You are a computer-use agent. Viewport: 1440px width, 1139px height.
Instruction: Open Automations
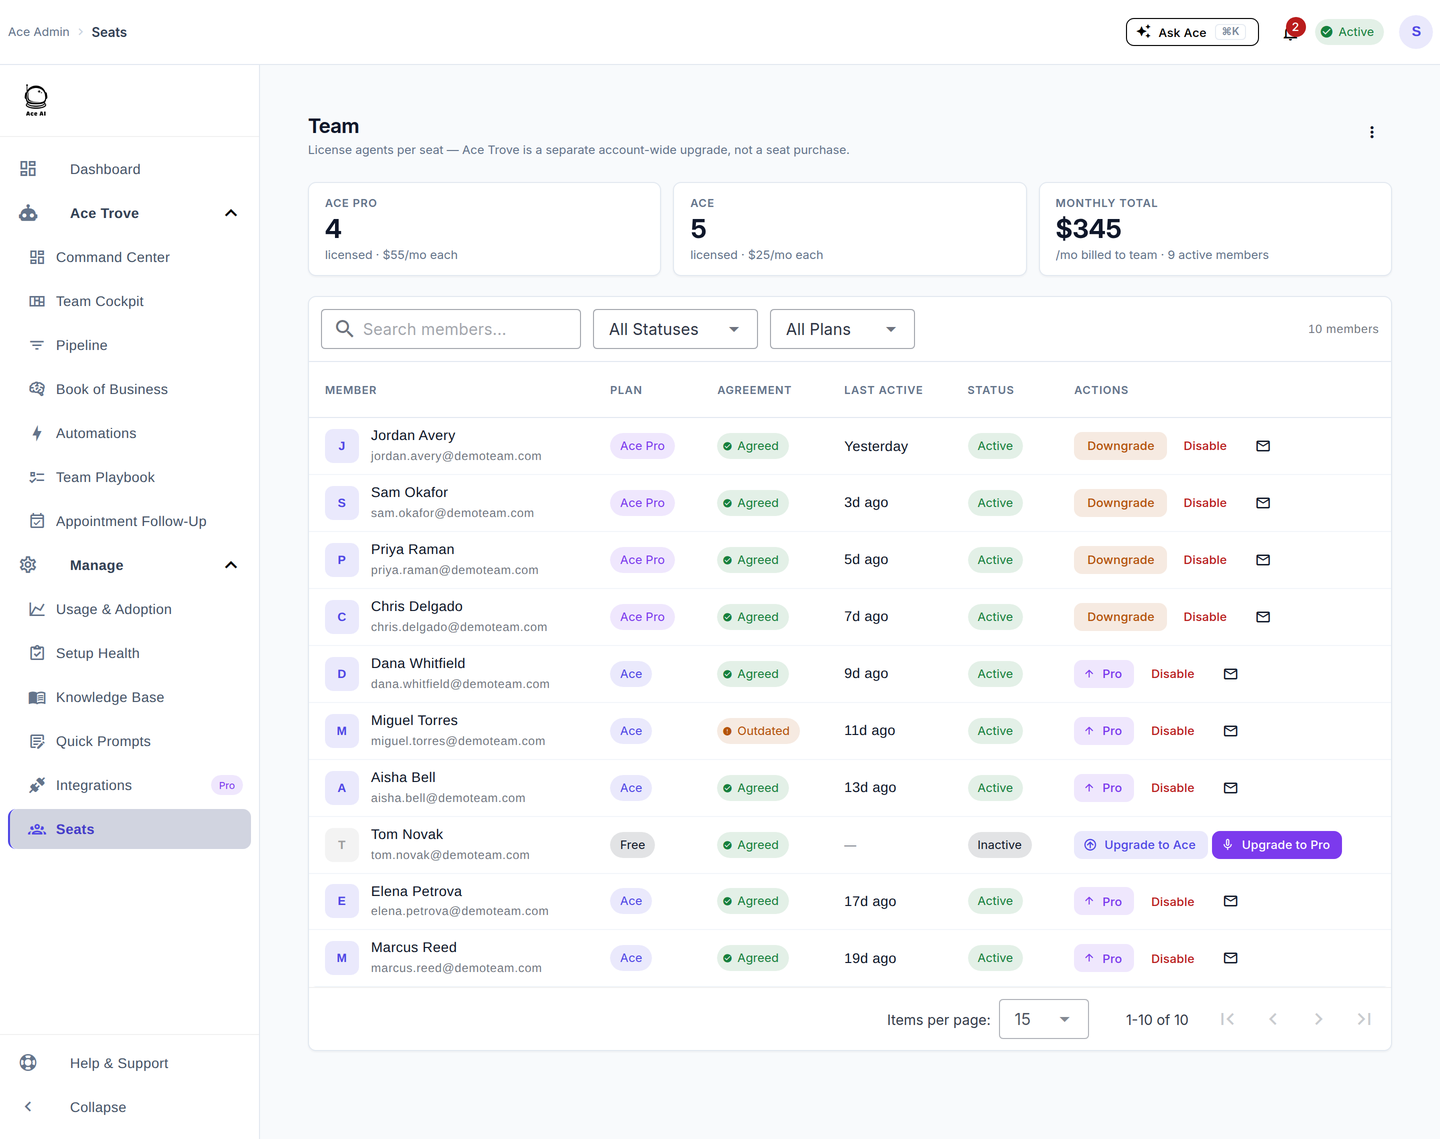129,433
